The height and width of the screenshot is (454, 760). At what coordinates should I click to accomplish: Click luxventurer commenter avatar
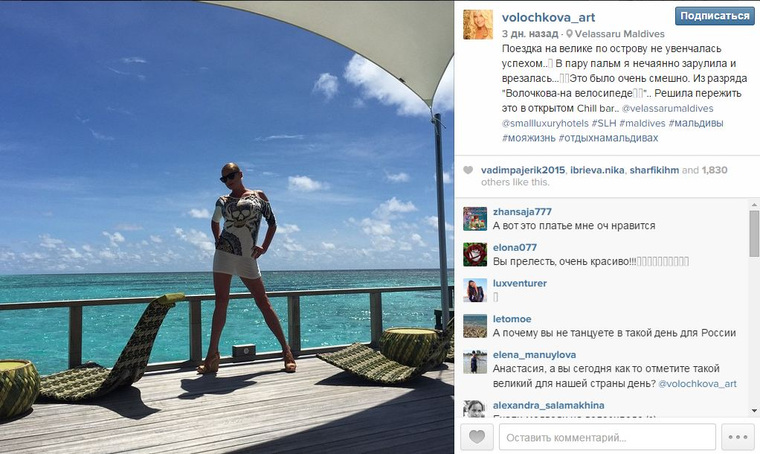tap(475, 290)
